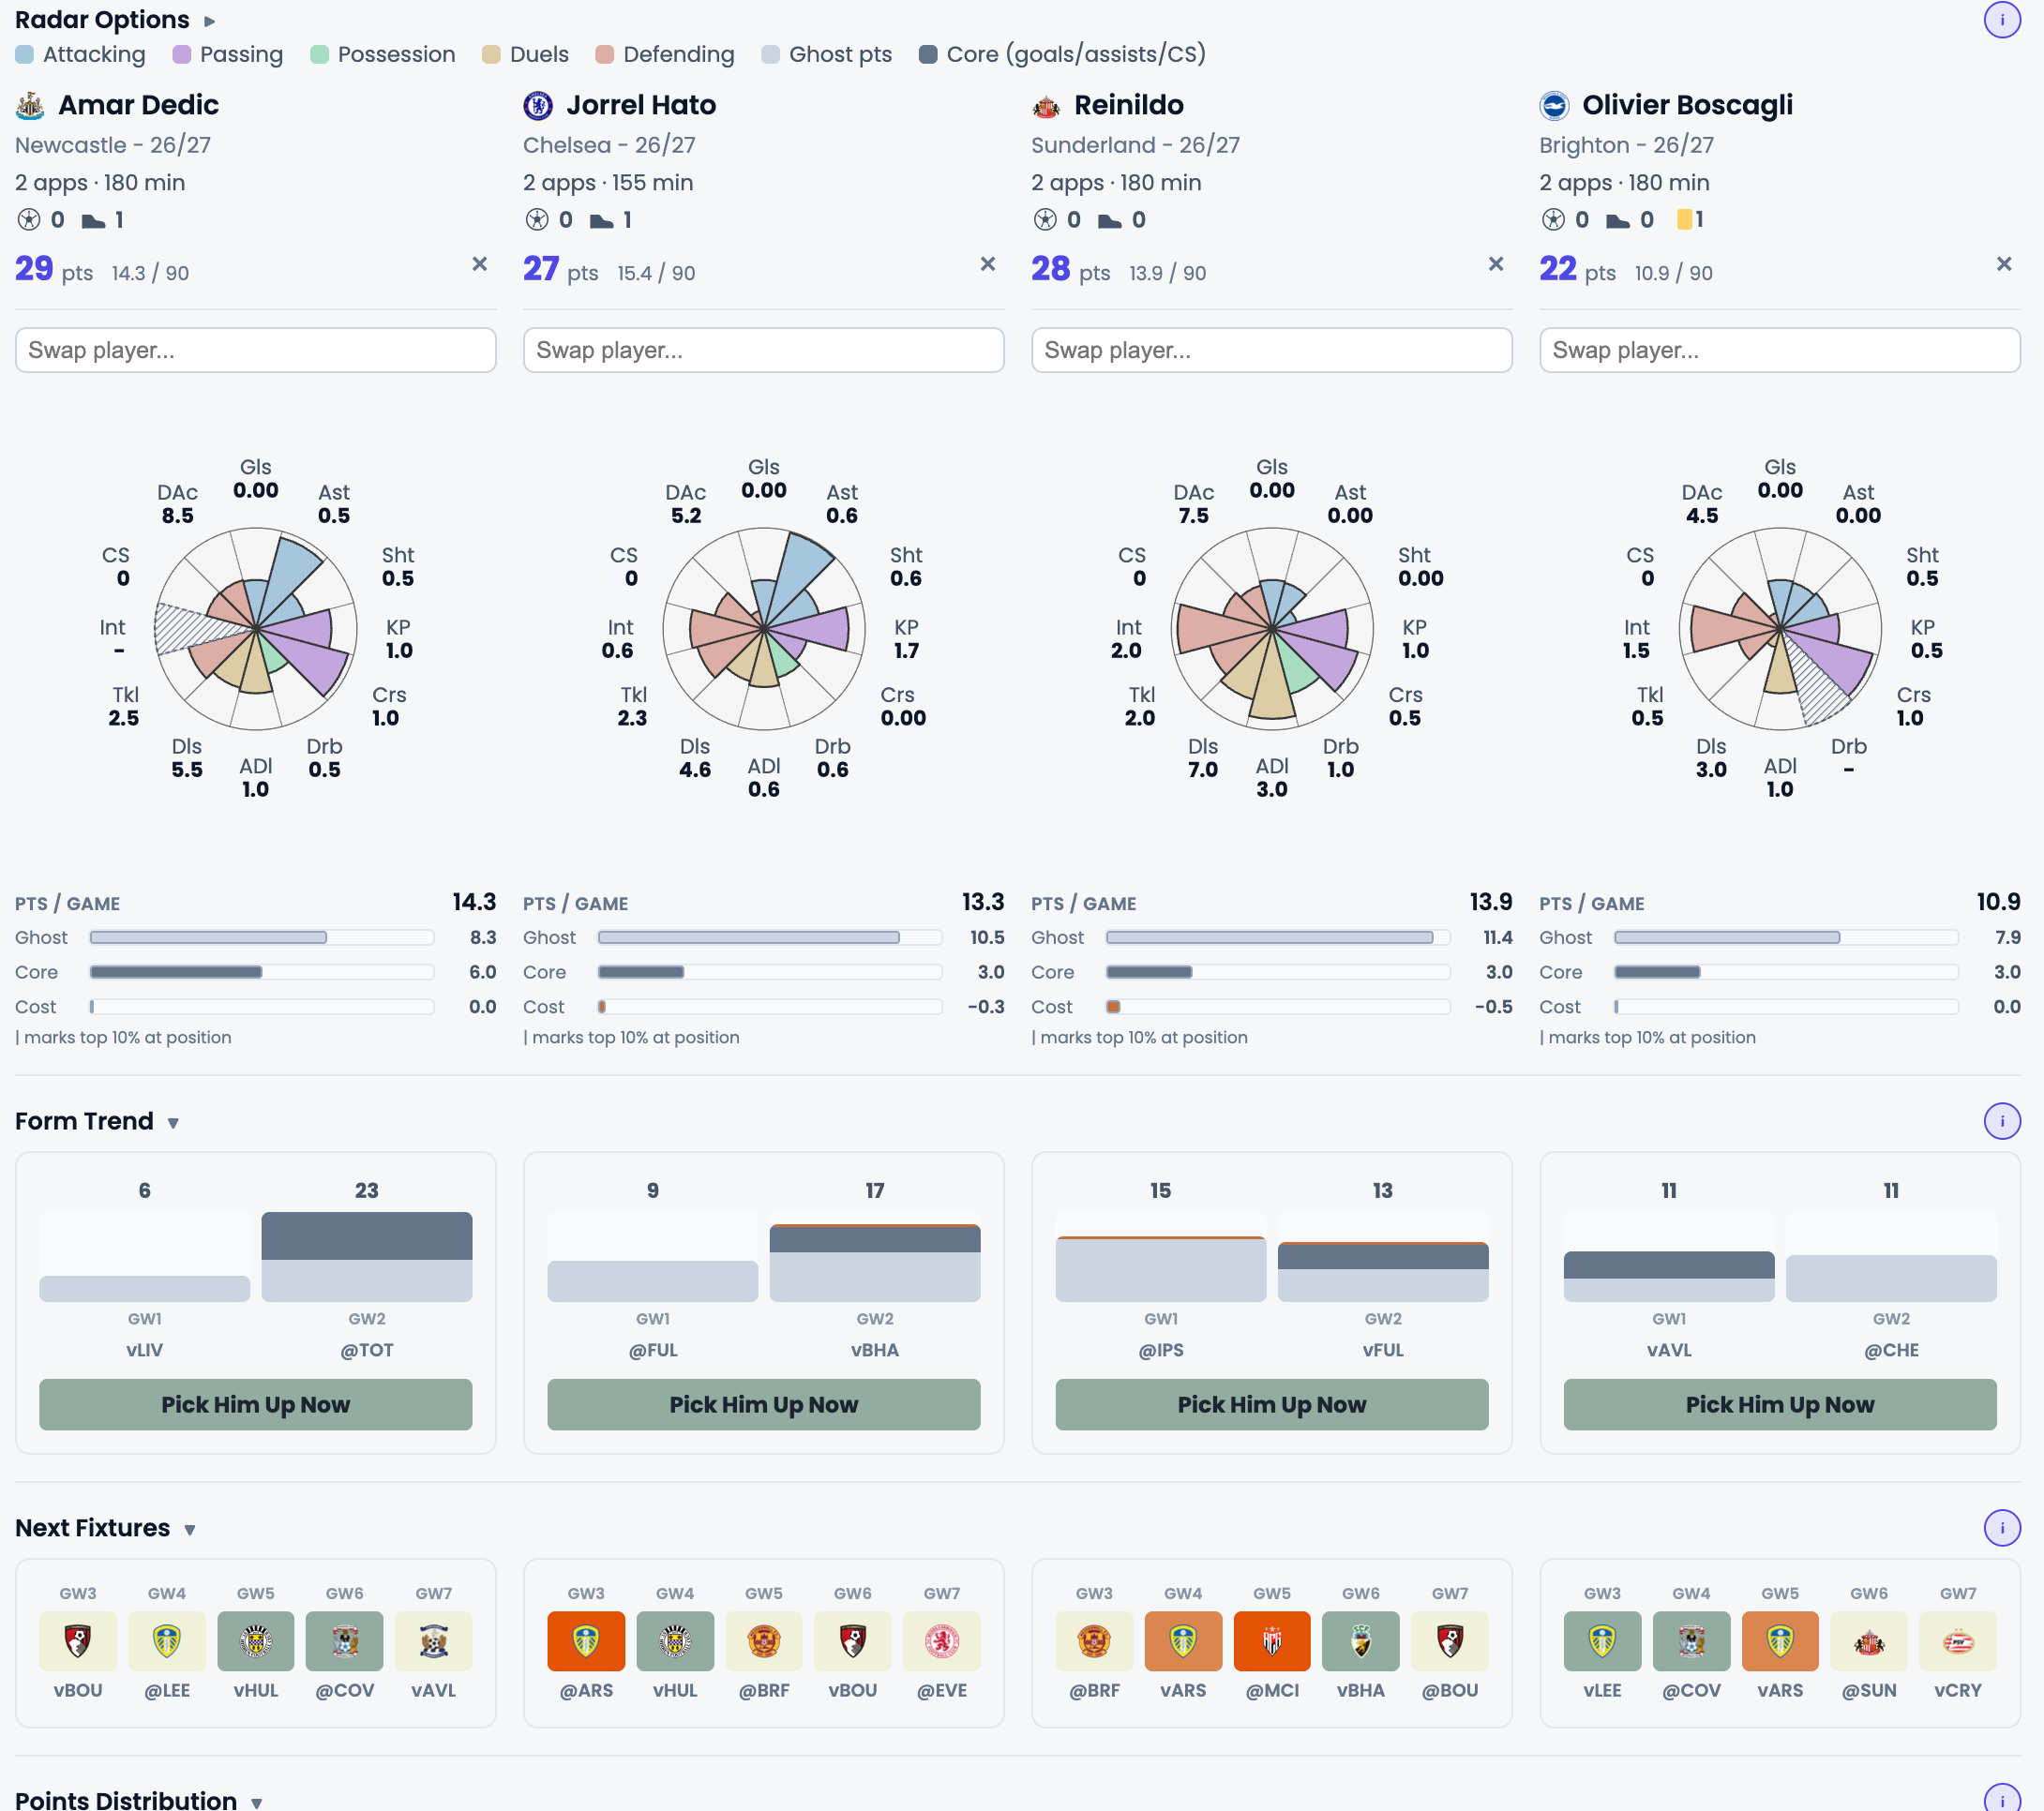Focus Swap player field under Olivier Boscagli
The width and height of the screenshot is (2044, 1811).
(1780, 350)
